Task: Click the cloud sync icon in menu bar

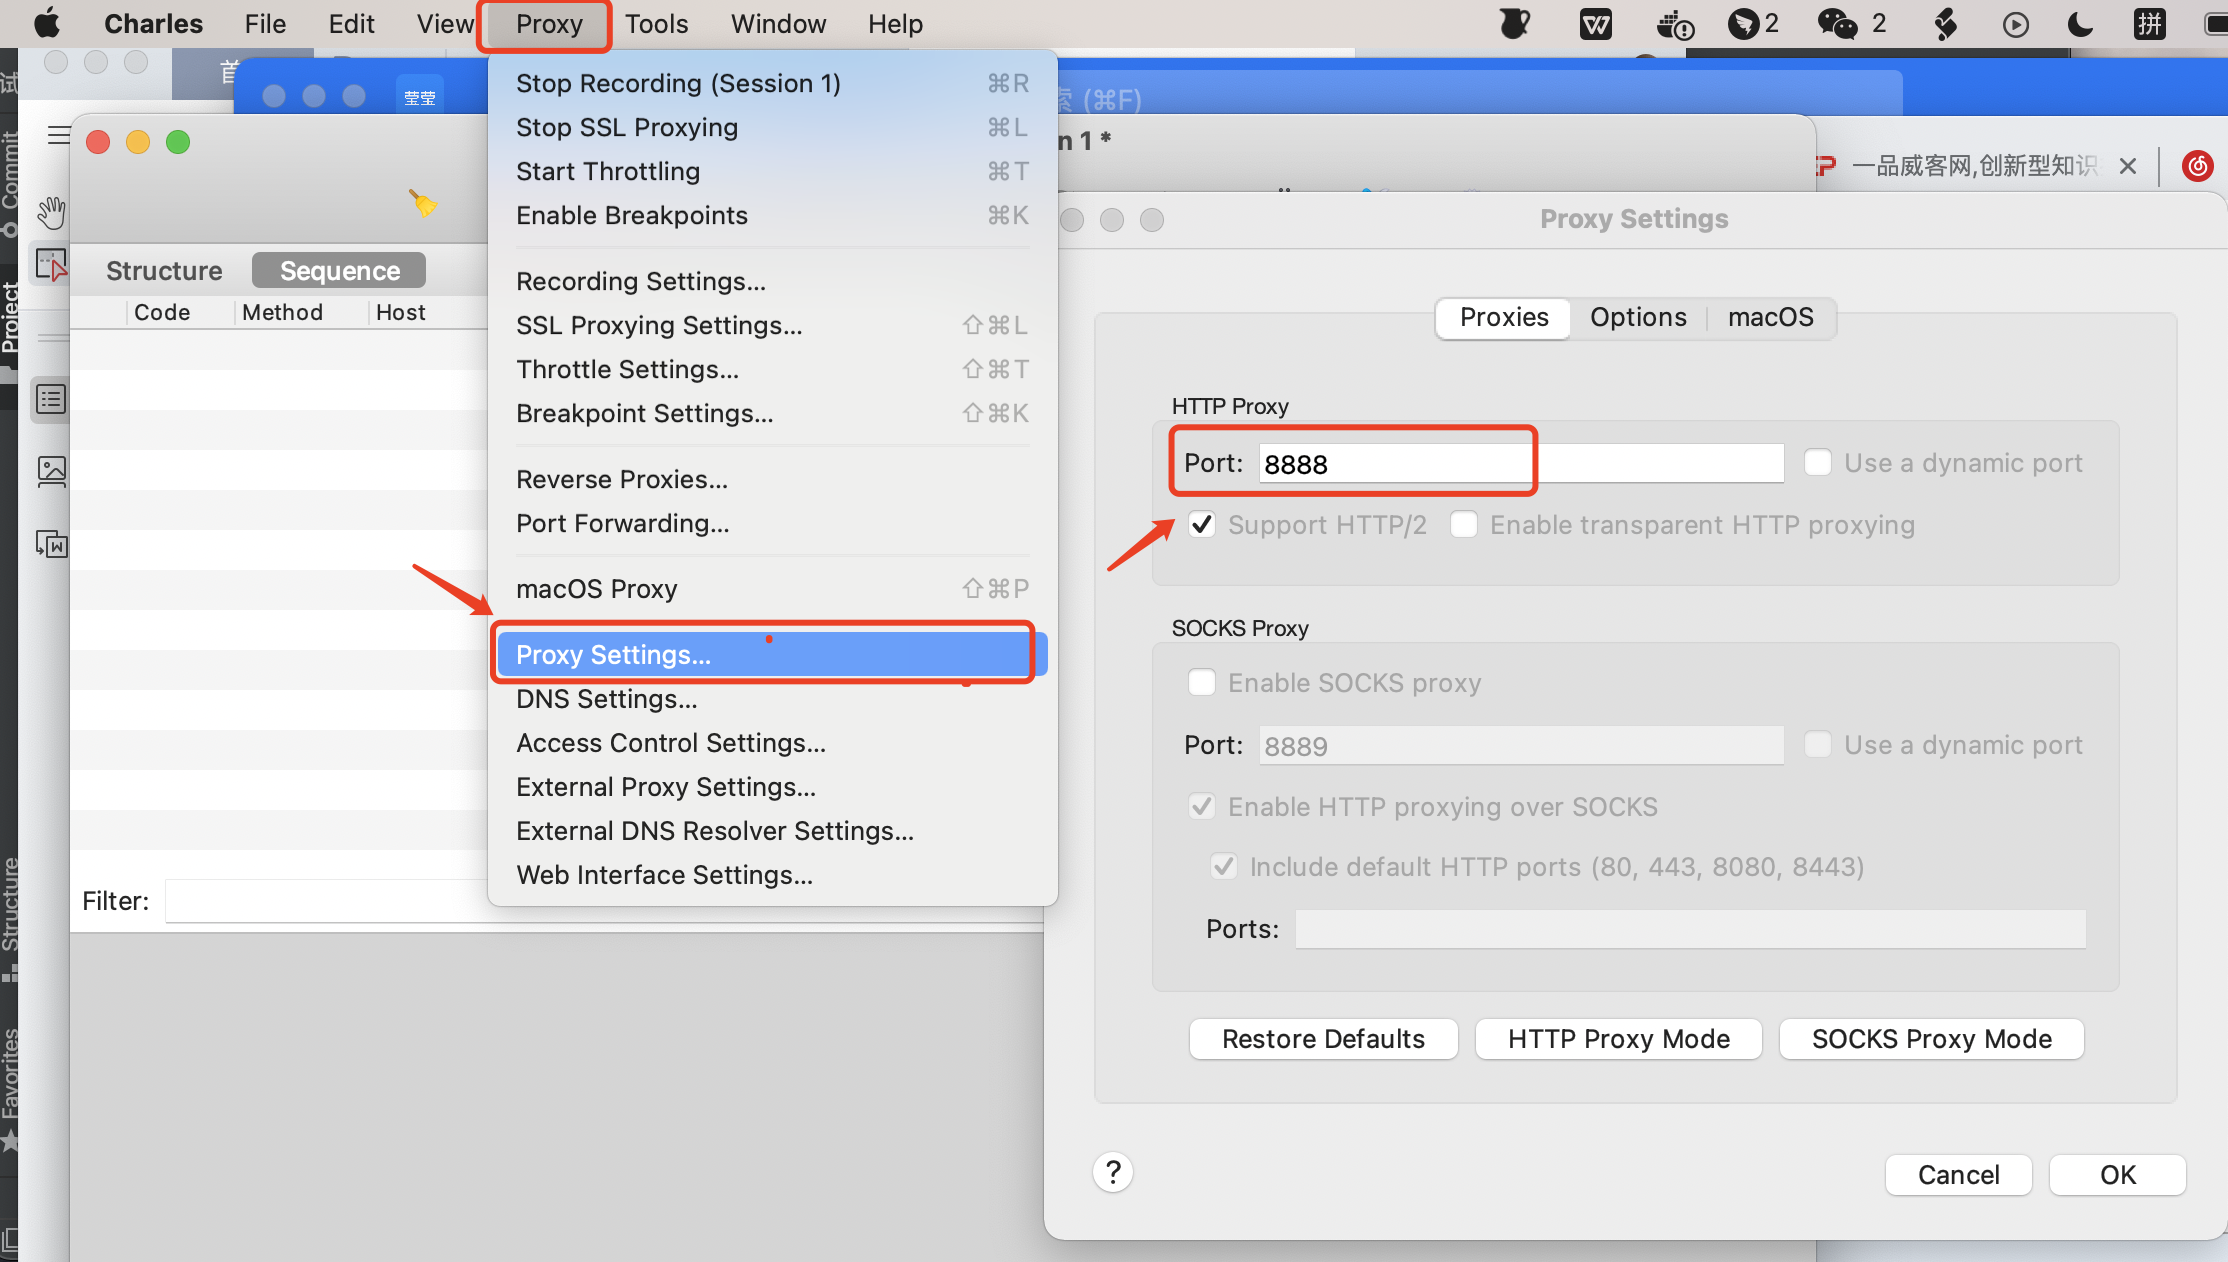Action: pyautogui.click(x=1674, y=23)
